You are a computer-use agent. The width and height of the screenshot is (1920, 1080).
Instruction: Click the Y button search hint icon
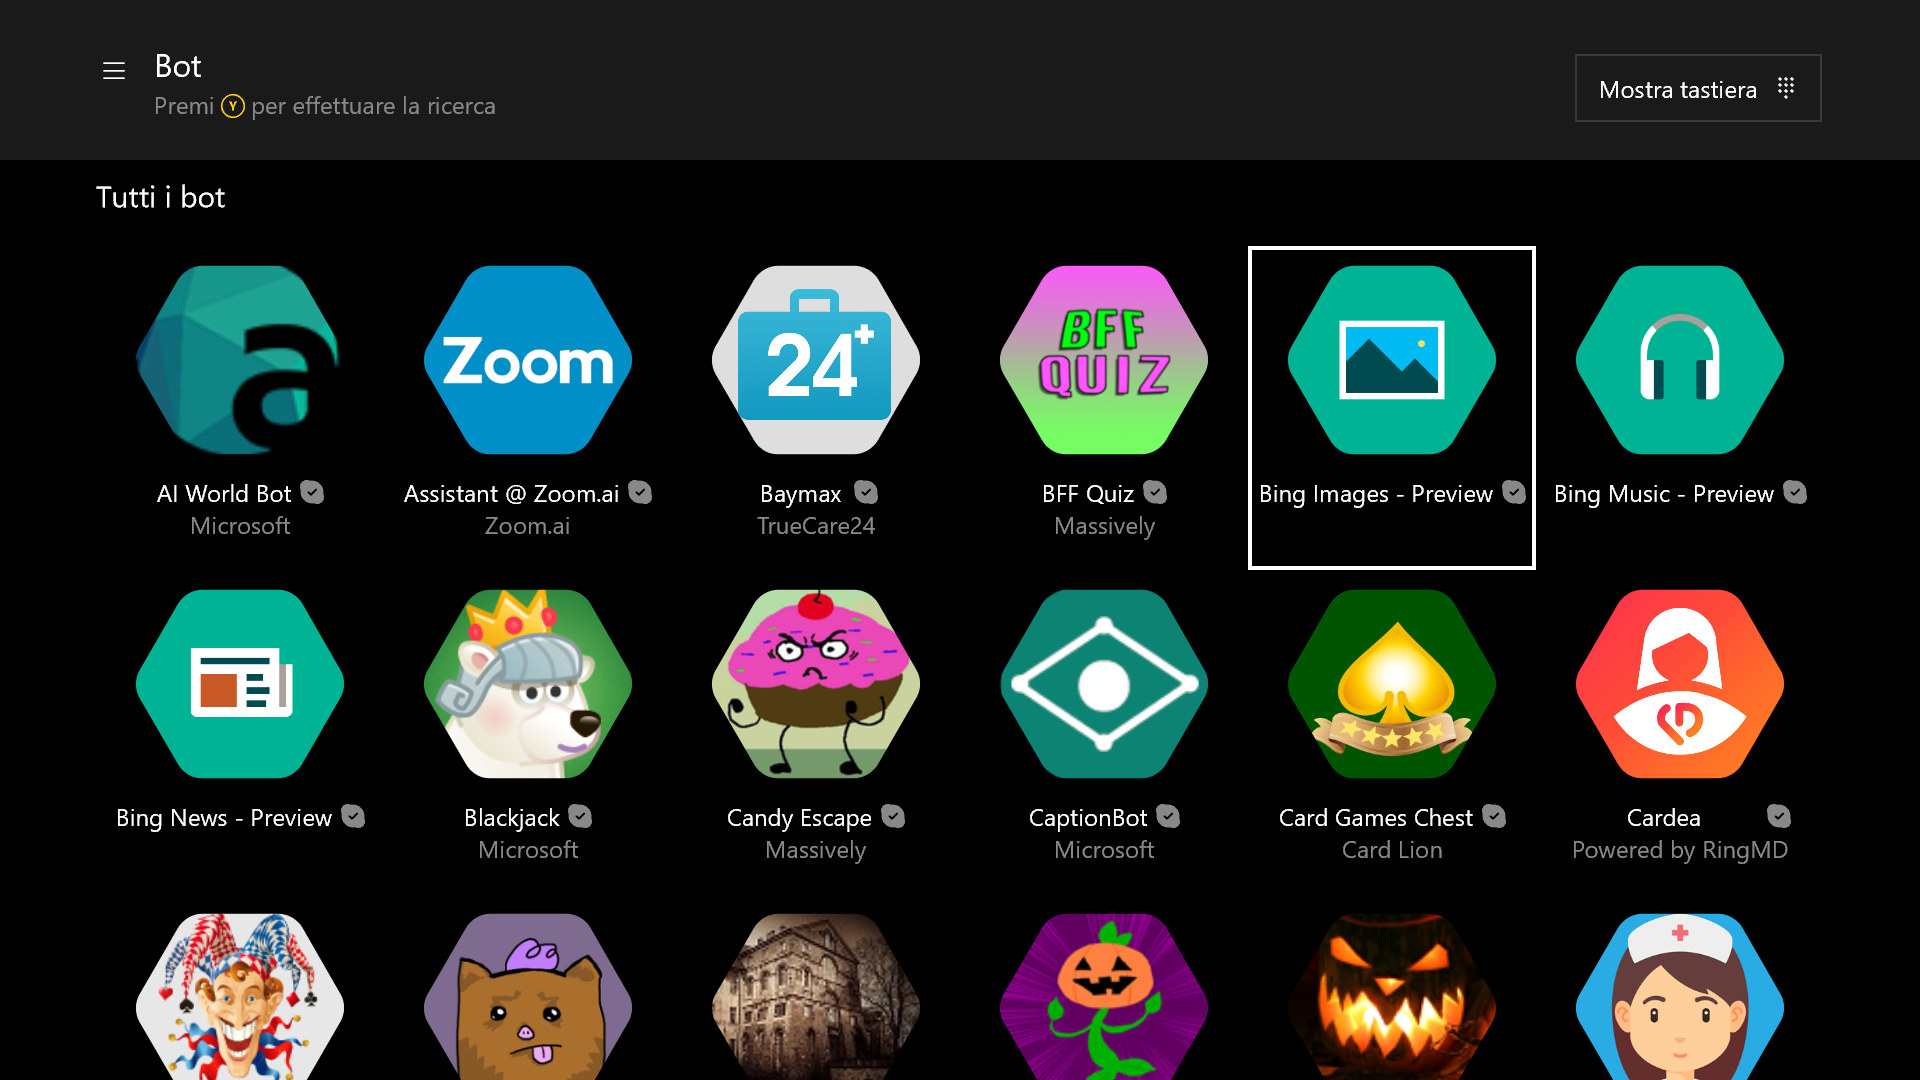point(233,106)
